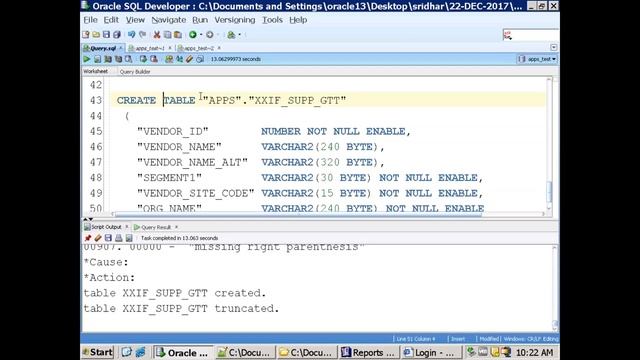640x360 pixels.
Task: Click the Redo icon
Action: pyautogui.click(x=142, y=35)
